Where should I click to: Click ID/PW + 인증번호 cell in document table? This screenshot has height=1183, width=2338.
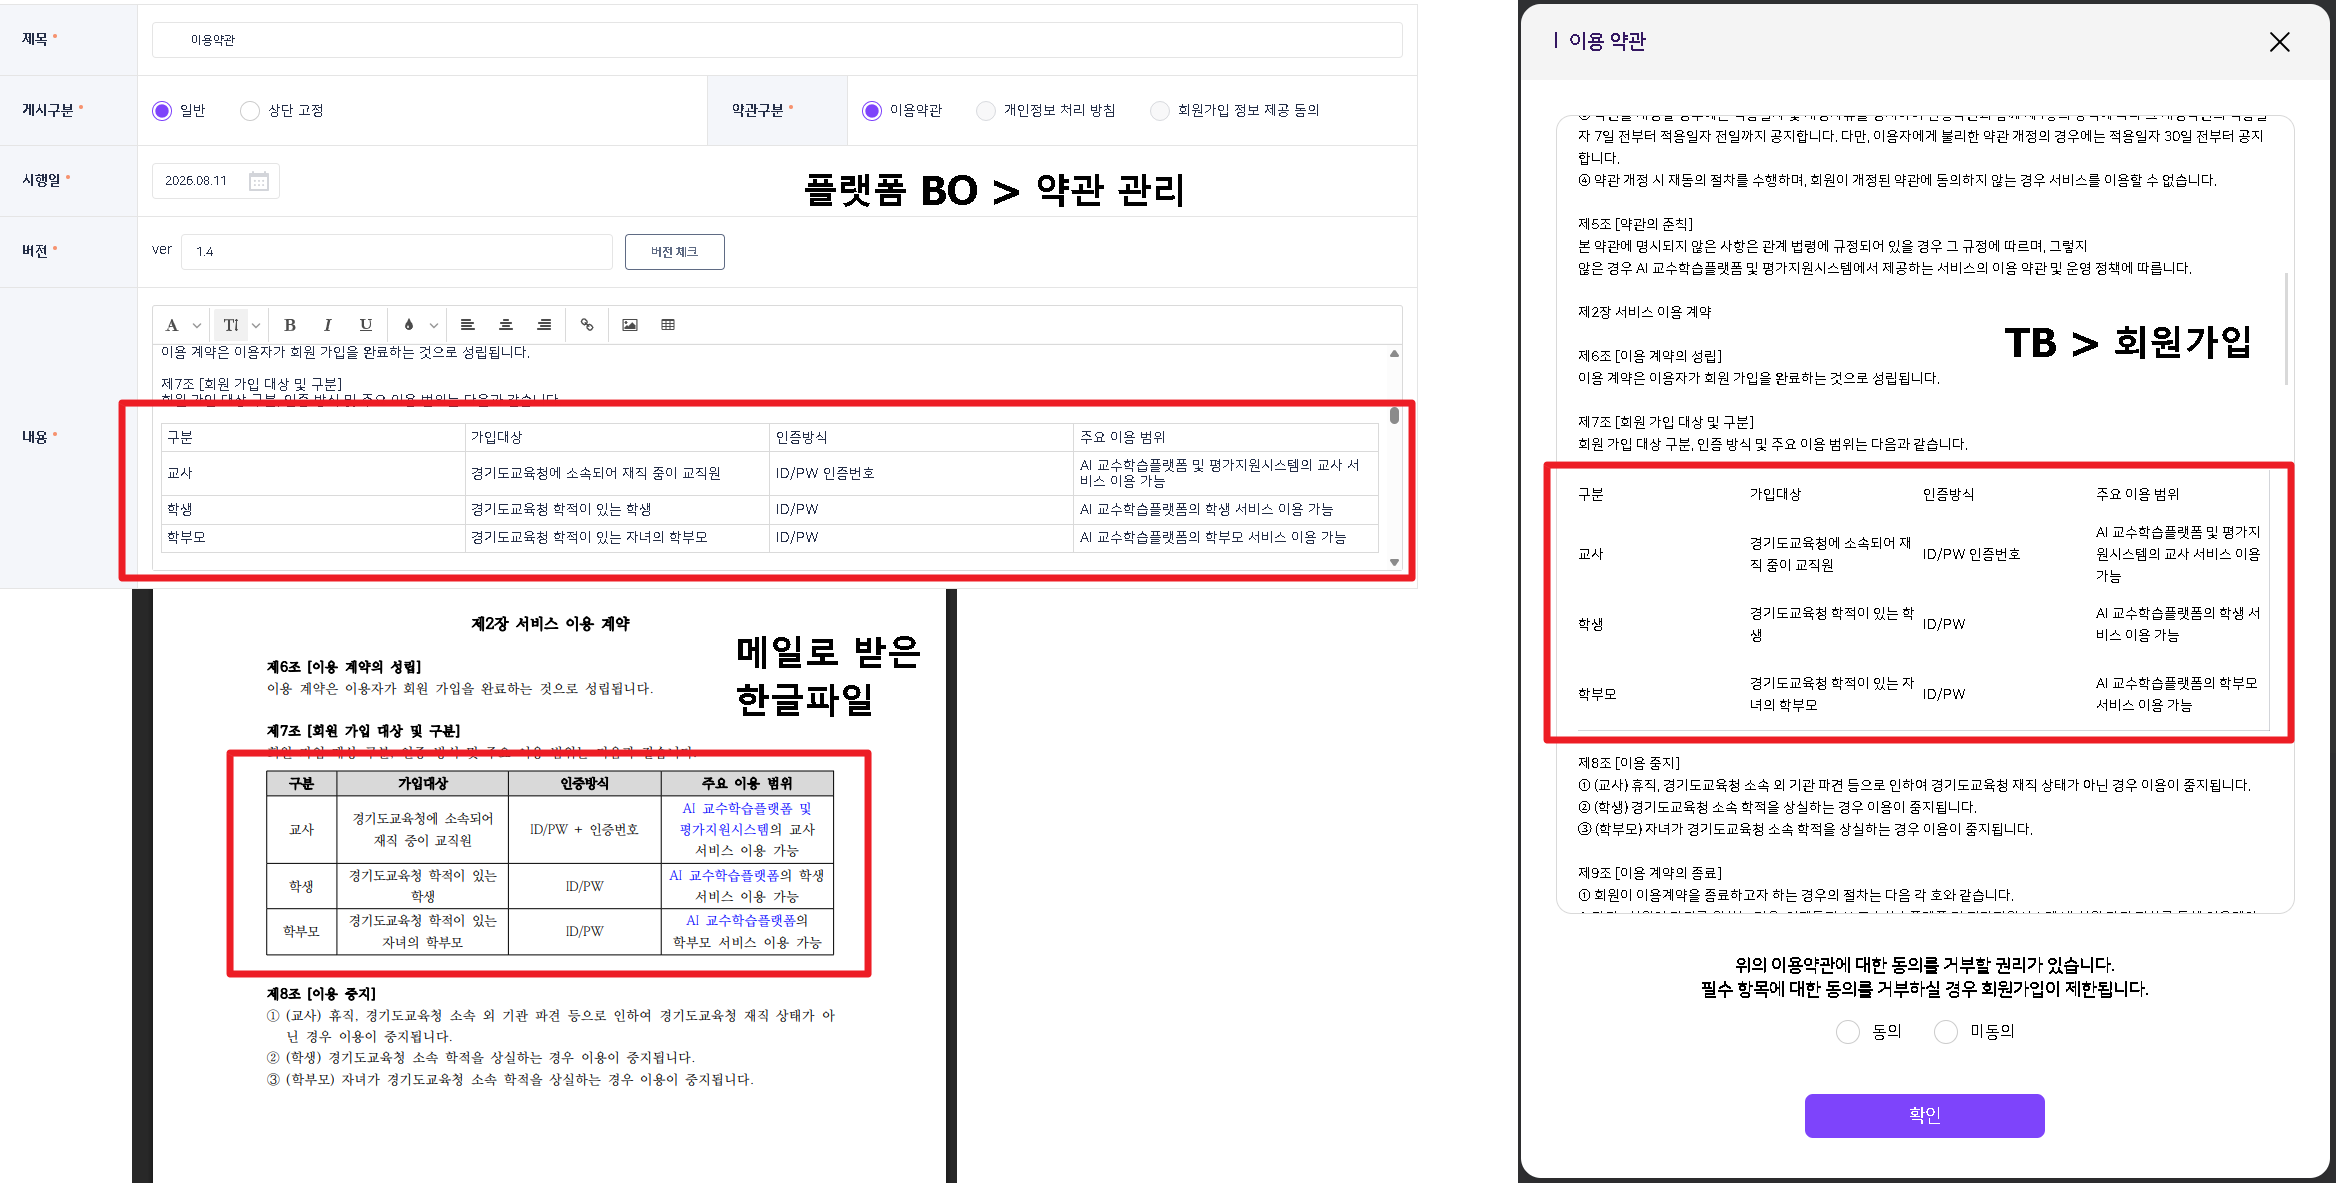point(584,830)
